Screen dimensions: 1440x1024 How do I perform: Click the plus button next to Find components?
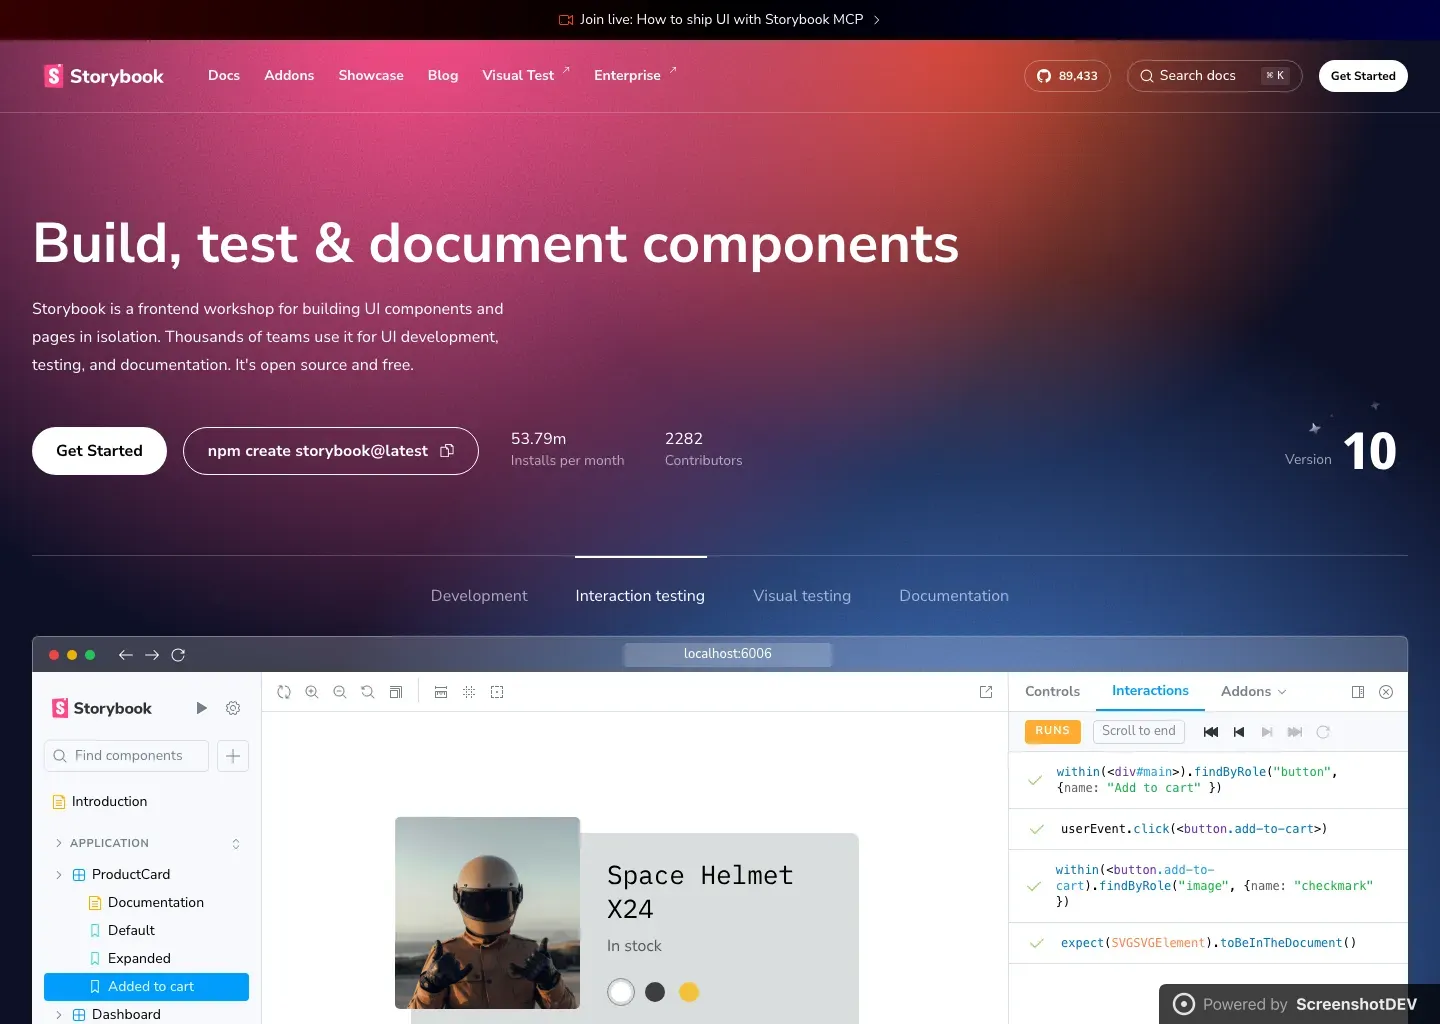233,756
